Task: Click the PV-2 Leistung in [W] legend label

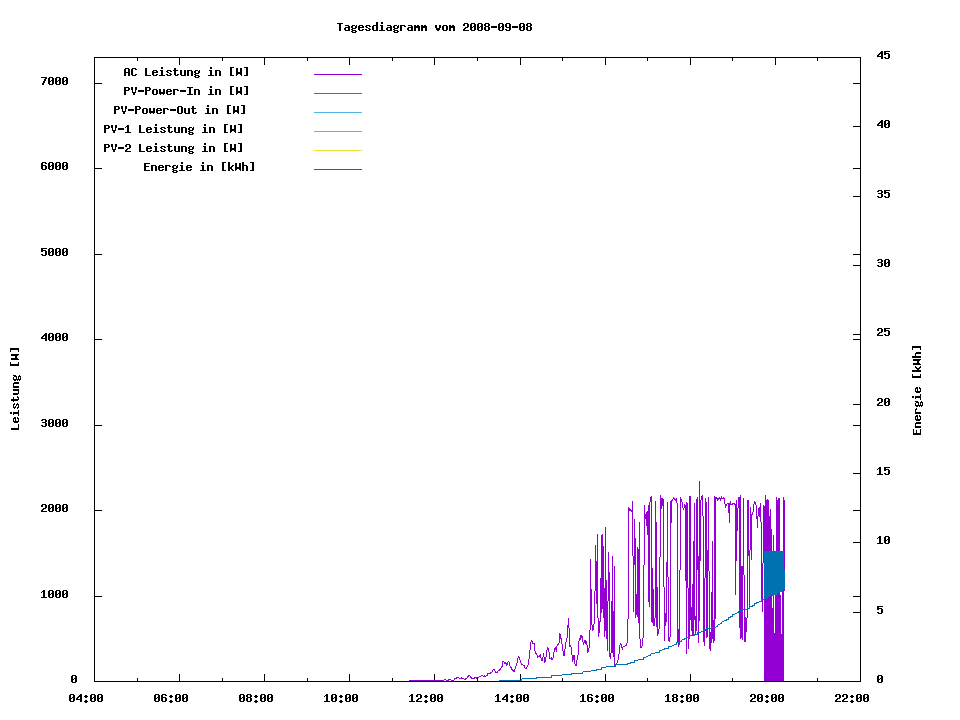Action: click(173, 148)
